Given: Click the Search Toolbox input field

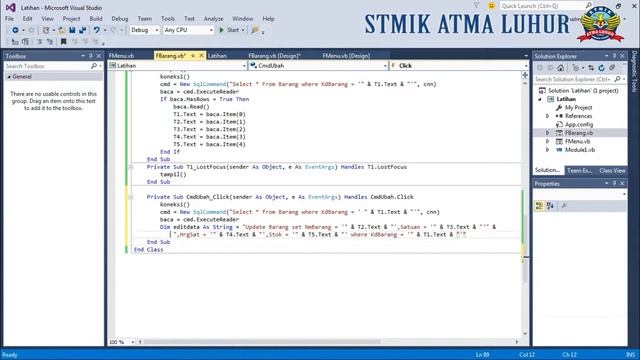Looking at the screenshot, I should [x=47, y=66].
